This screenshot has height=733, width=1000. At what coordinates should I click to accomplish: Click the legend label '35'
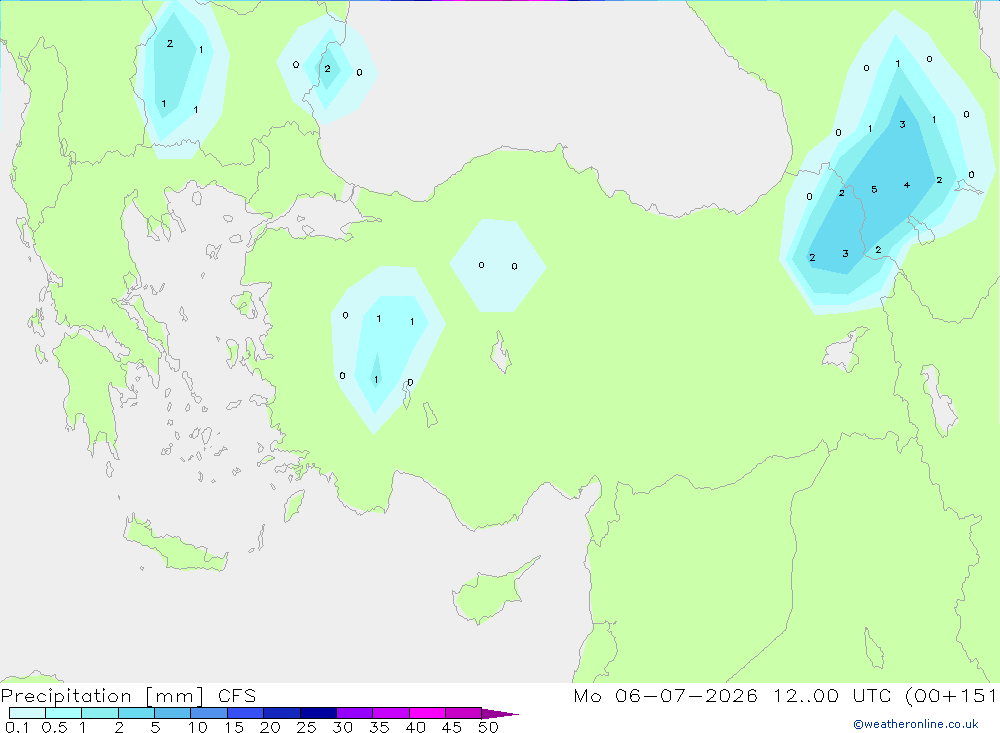click(x=379, y=727)
